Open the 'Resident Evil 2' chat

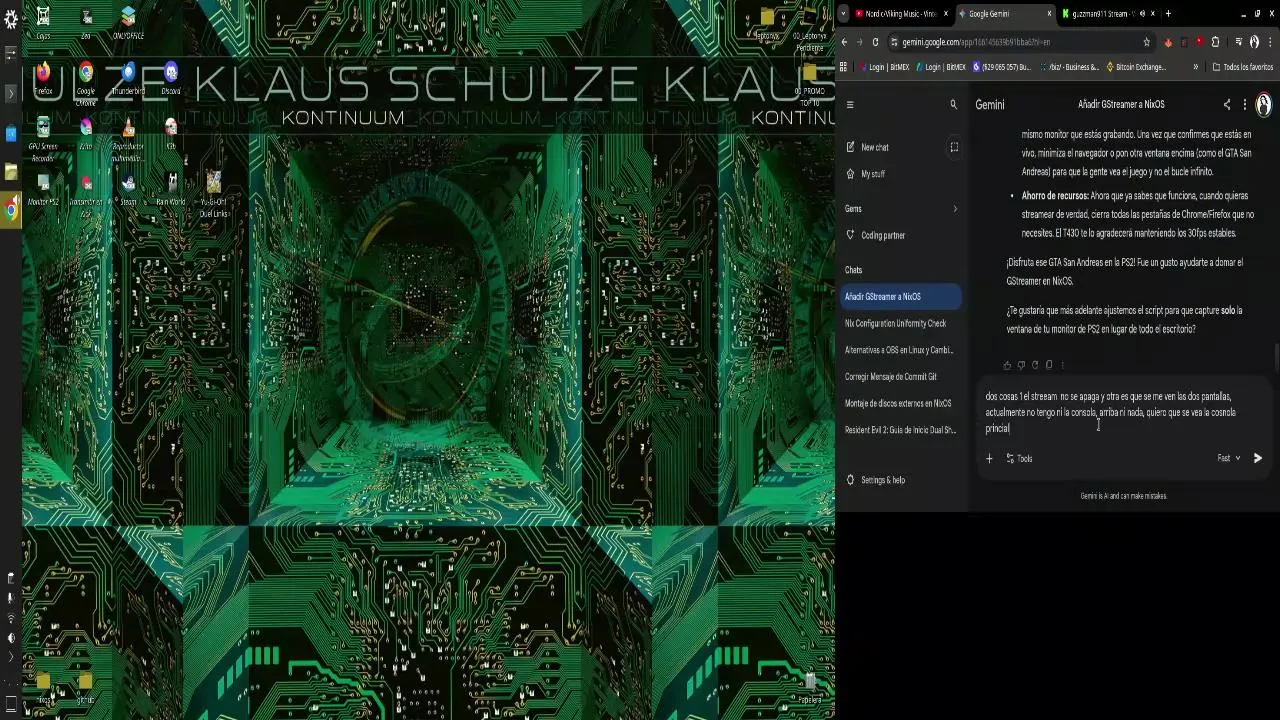tap(901, 430)
